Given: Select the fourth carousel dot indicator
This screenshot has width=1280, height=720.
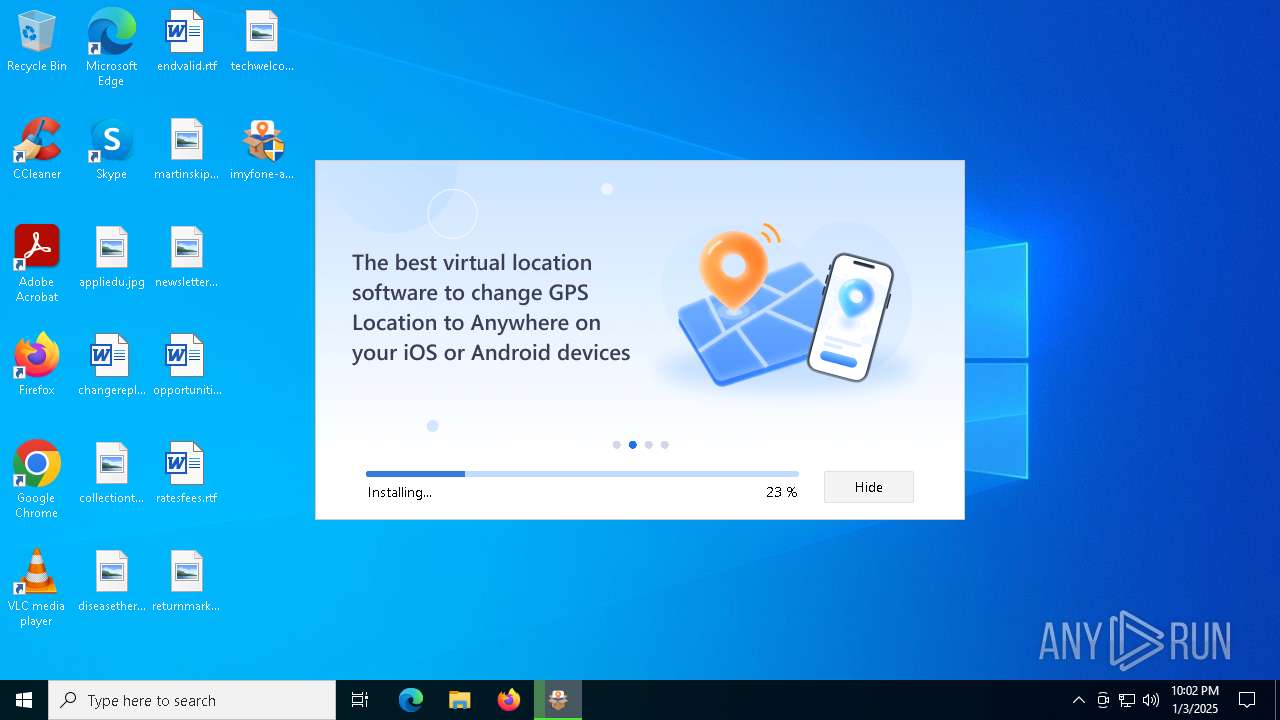Looking at the screenshot, I should click(x=664, y=445).
